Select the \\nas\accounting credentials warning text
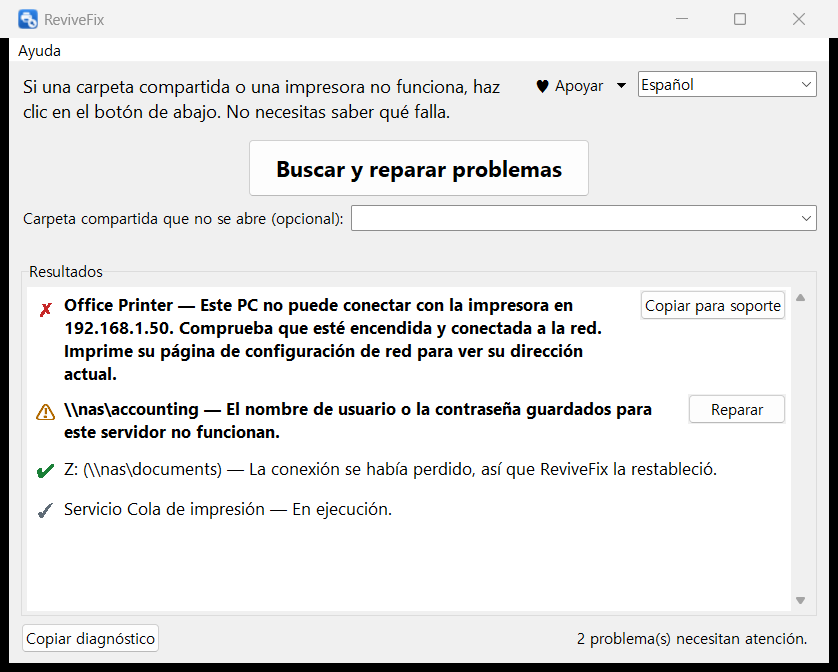838x672 pixels. point(358,420)
